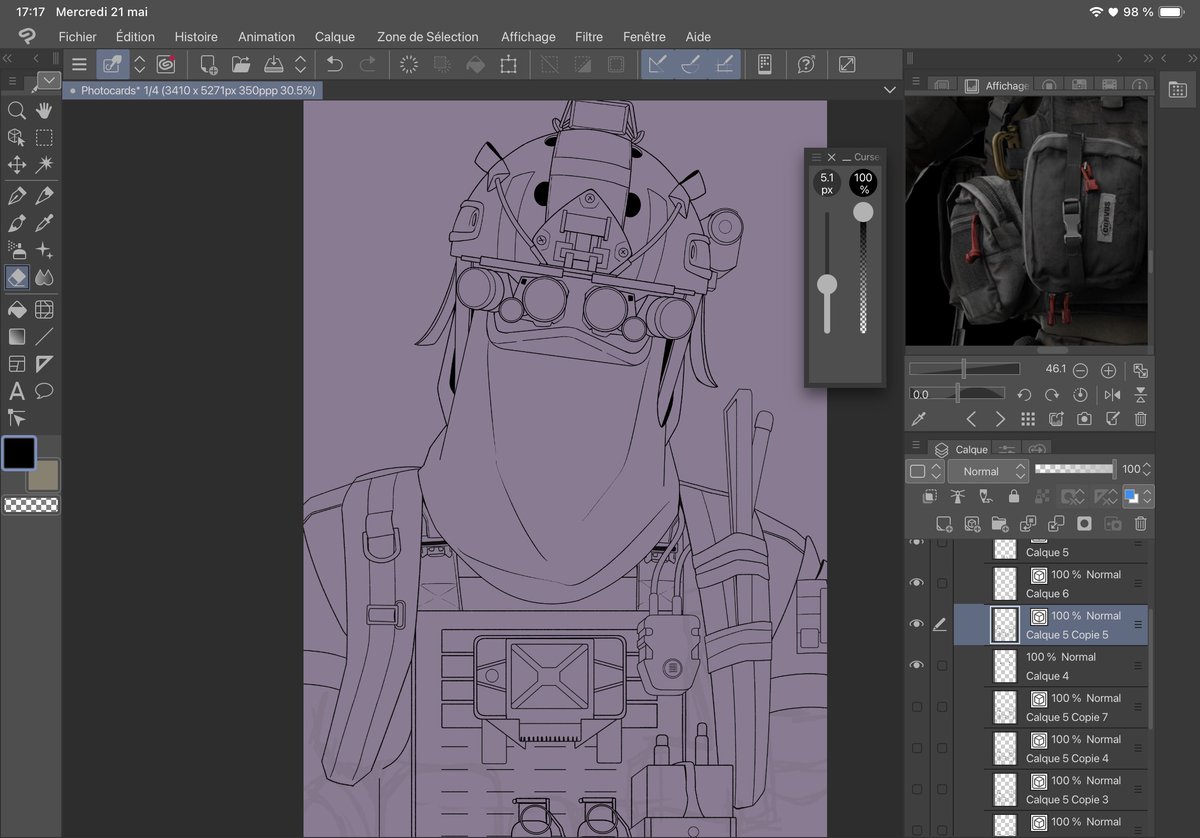Open the Fichier menu
Screen dimensions: 1200x838
coord(77,37)
